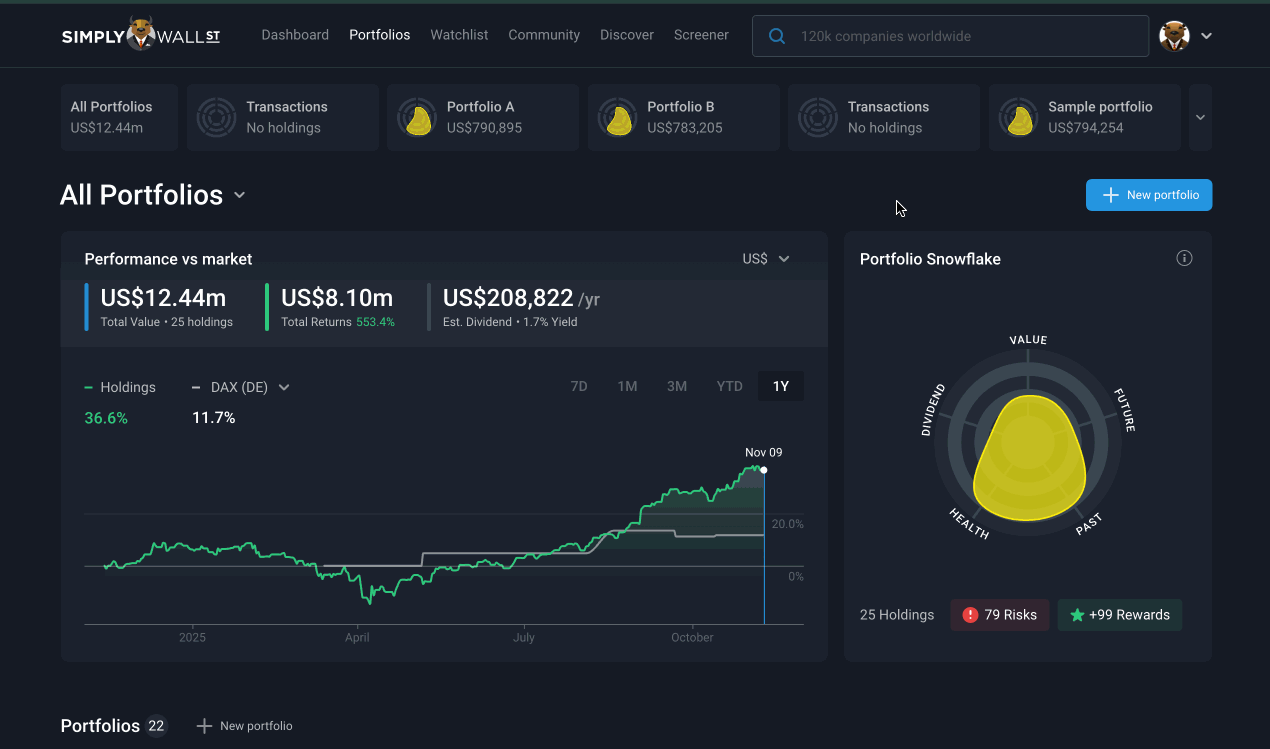1270x749 pixels.
Task: Switch the chart to the YTD range
Action: [x=729, y=385]
